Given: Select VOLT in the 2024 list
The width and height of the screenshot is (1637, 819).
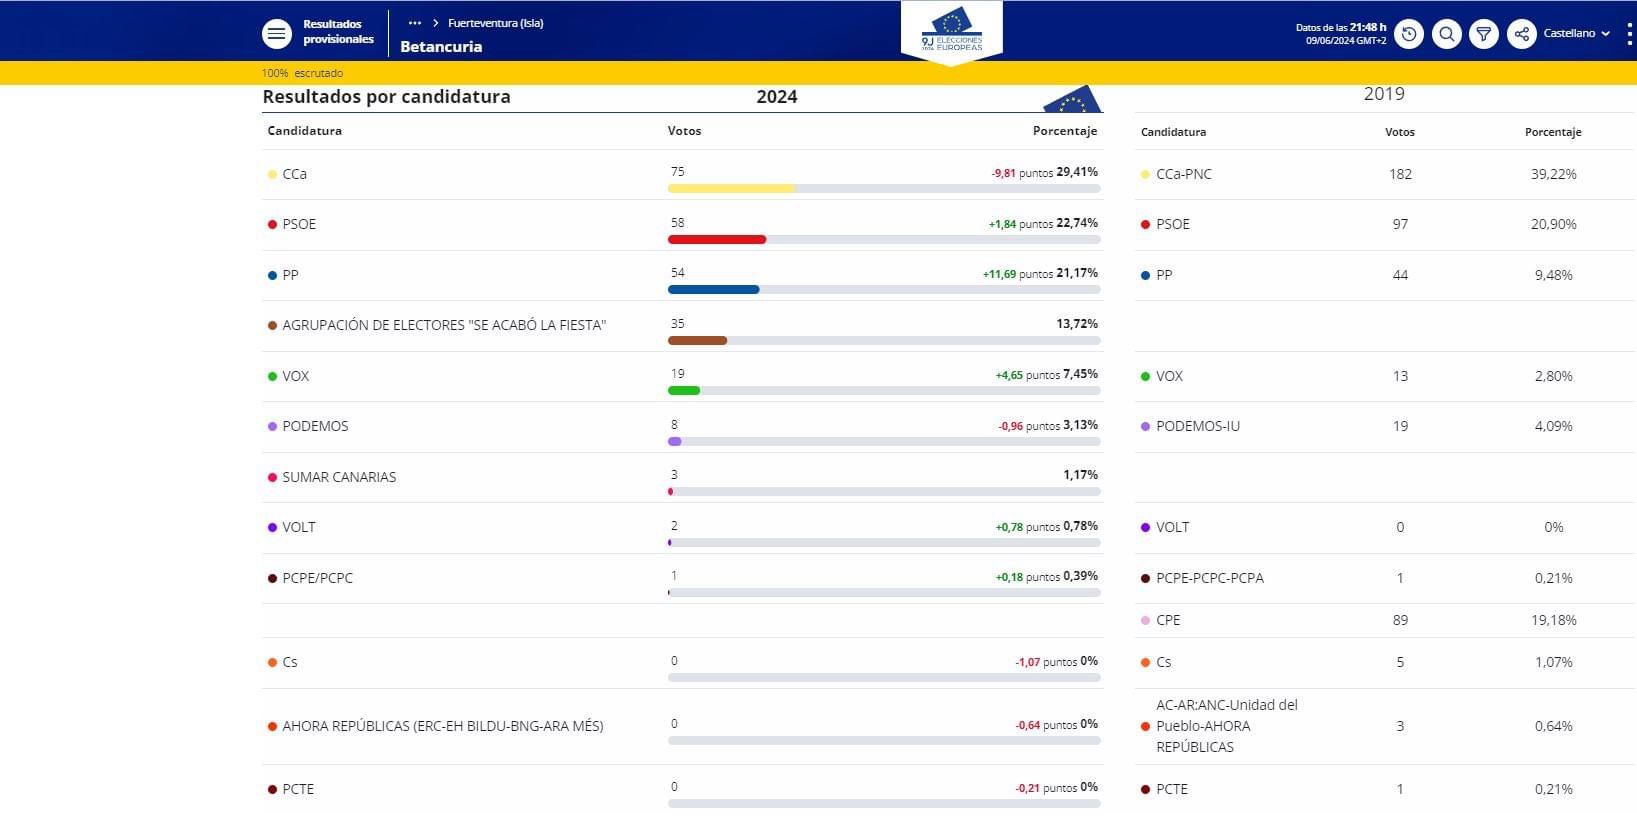Looking at the screenshot, I should [299, 527].
